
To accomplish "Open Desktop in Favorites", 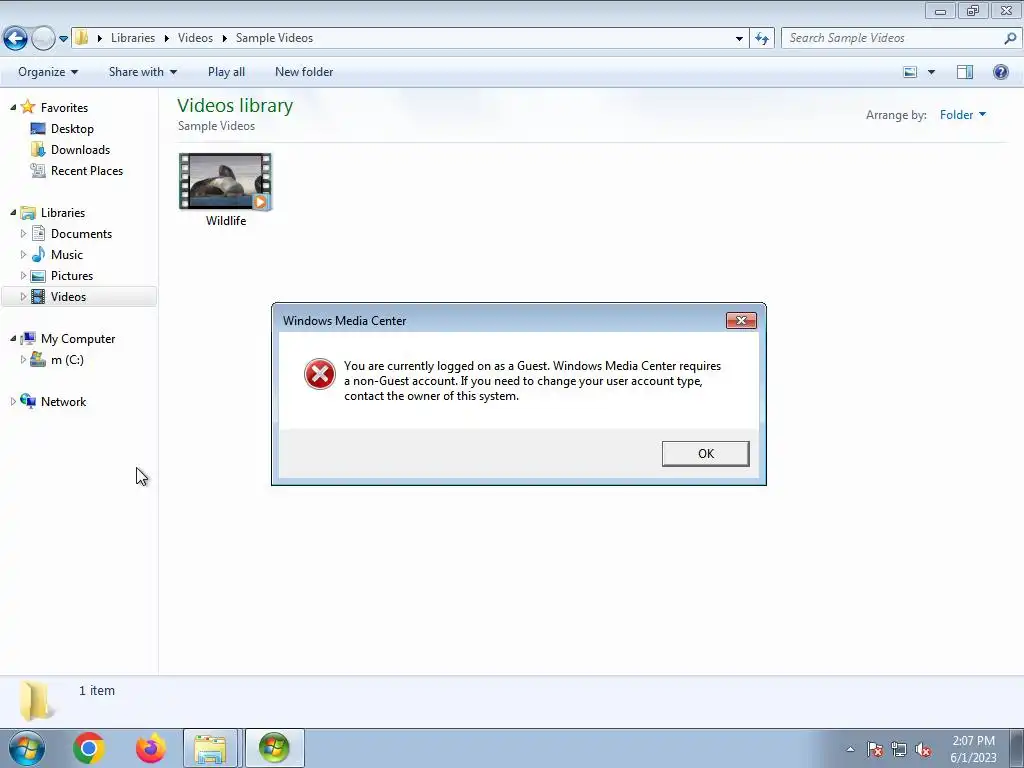I will coord(72,129).
